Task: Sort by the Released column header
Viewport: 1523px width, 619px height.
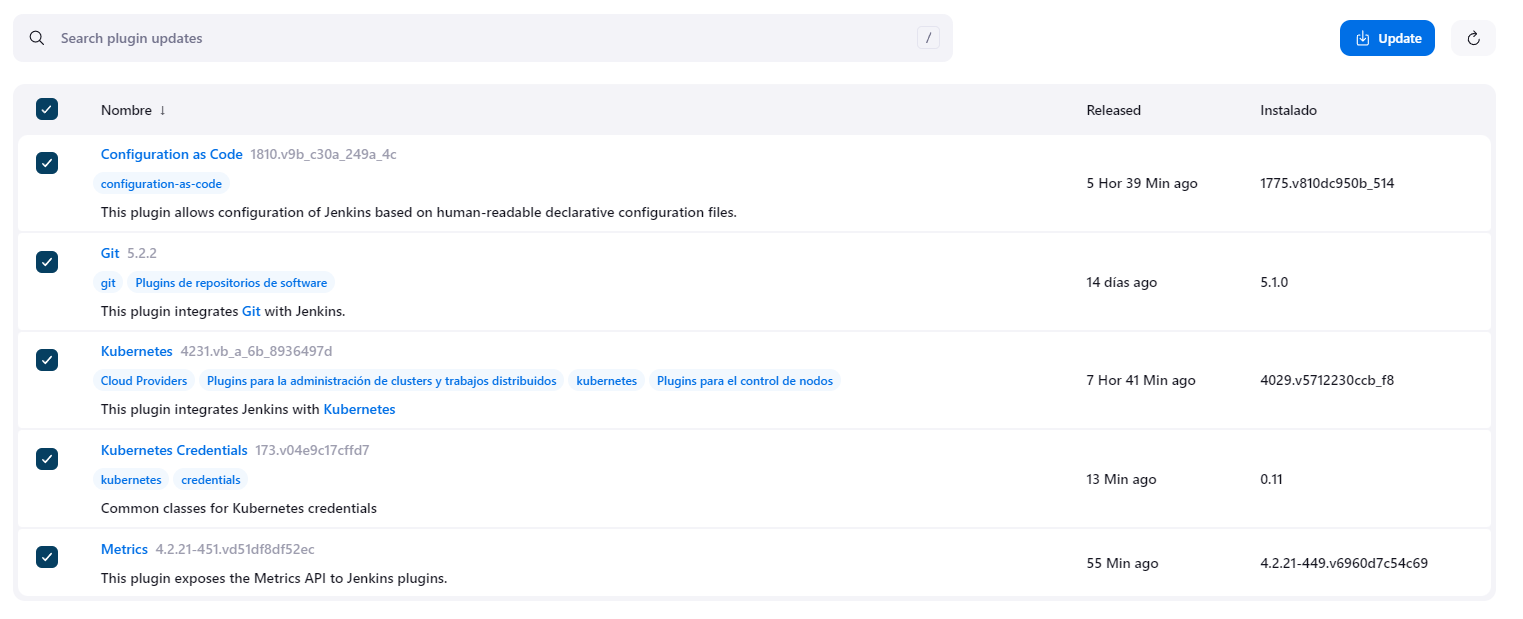Action: point(1113,110)
